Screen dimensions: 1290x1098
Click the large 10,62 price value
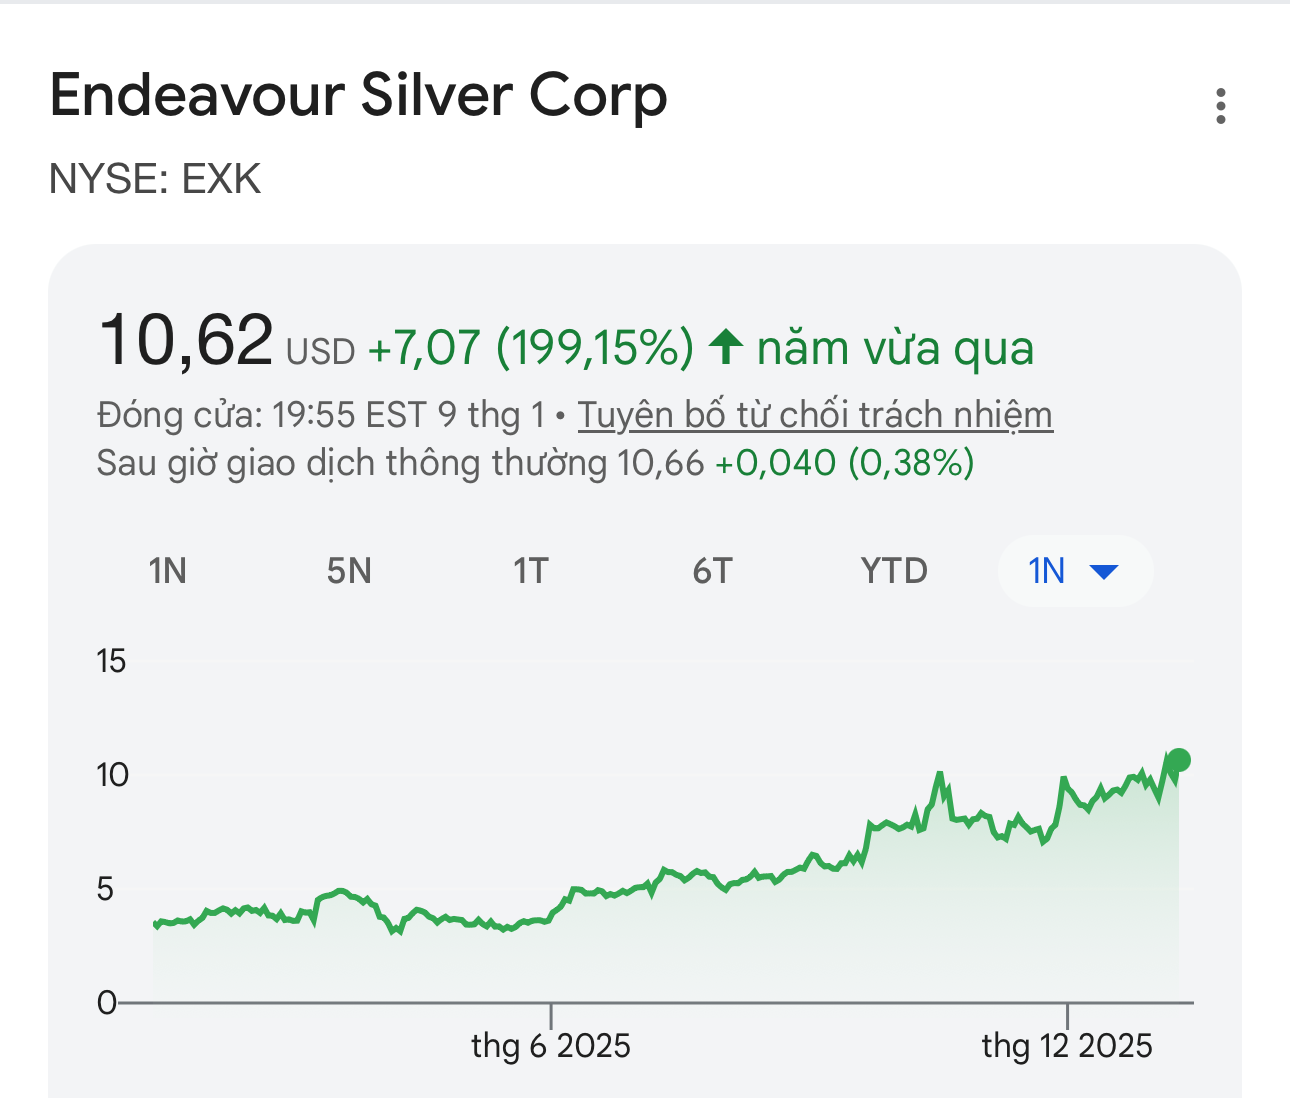point(185,340)
